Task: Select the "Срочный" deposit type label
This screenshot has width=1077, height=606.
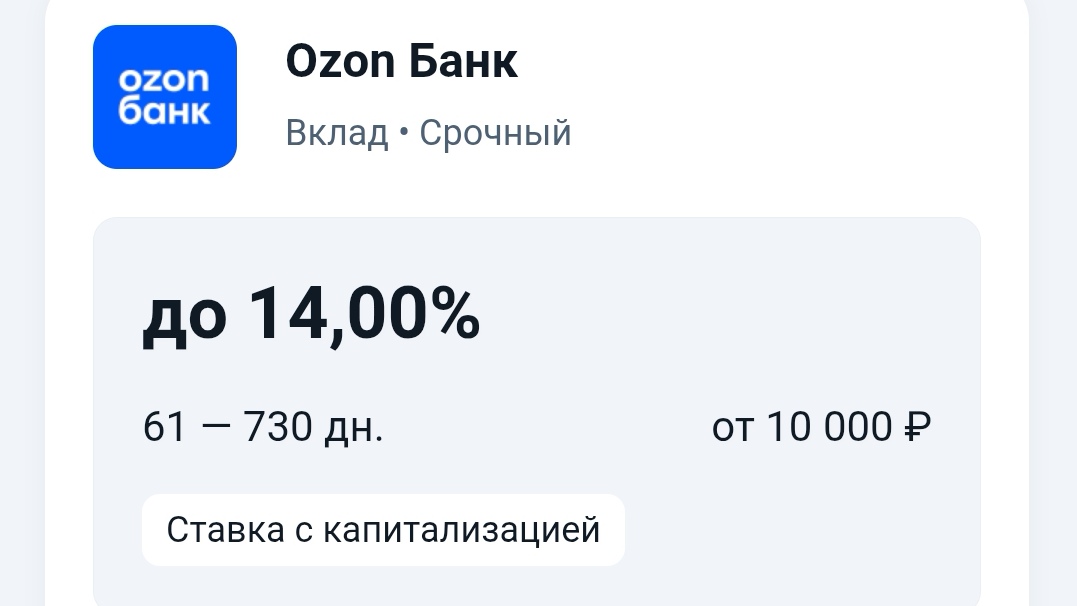Action: coord(495,133)
